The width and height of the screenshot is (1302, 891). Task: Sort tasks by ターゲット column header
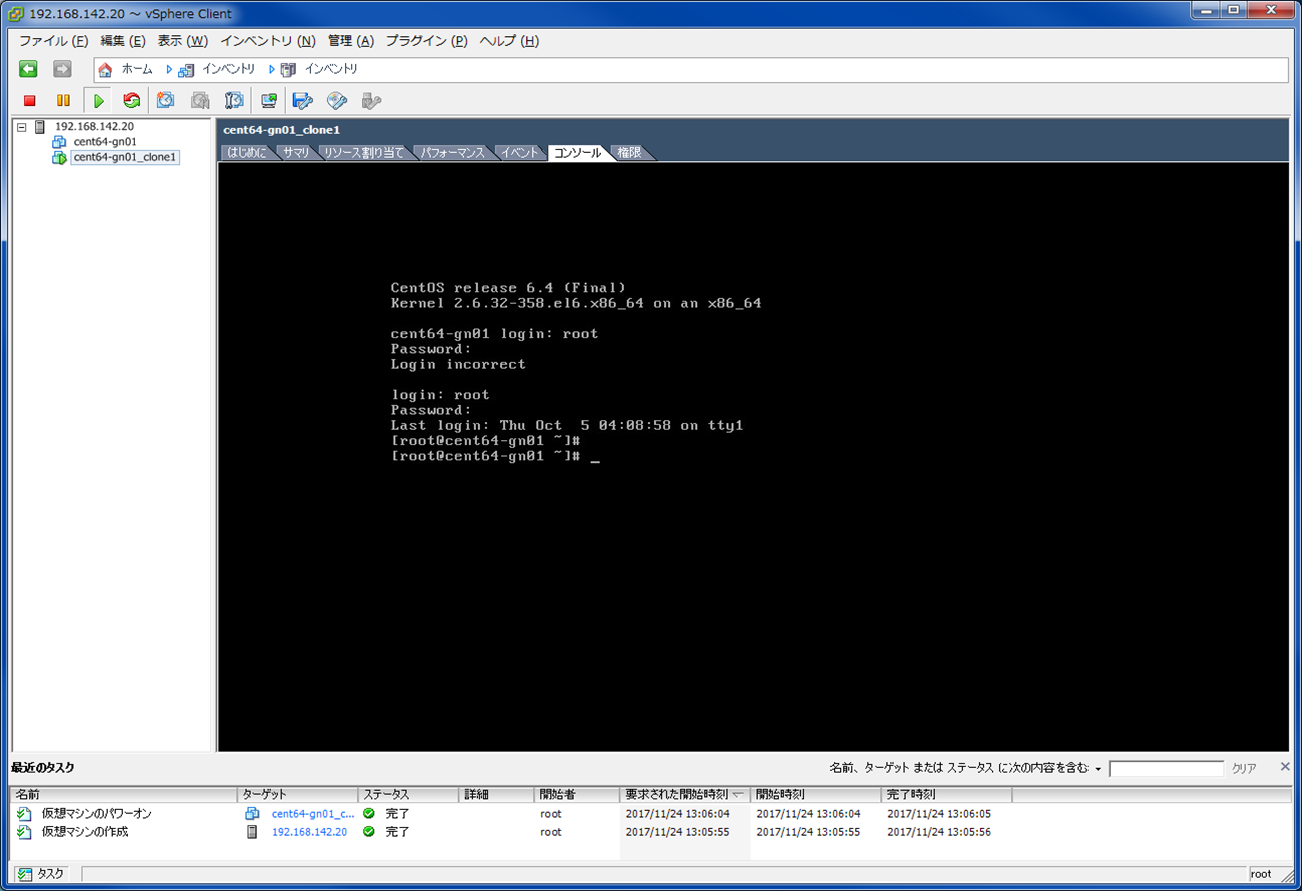click(298, 794)
